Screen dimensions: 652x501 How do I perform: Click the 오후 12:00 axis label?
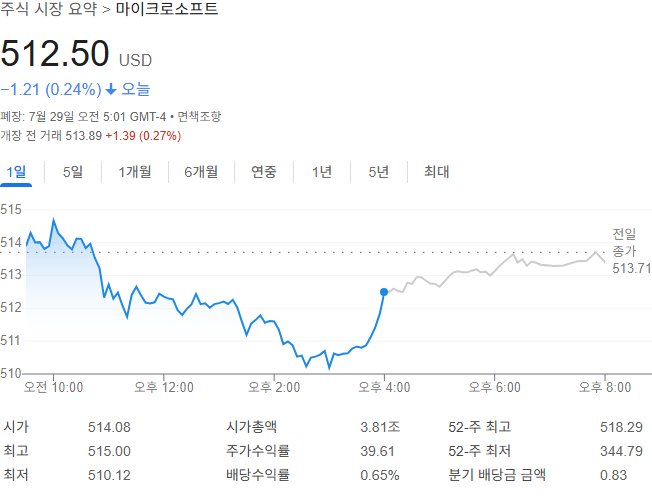coord(164,387)
